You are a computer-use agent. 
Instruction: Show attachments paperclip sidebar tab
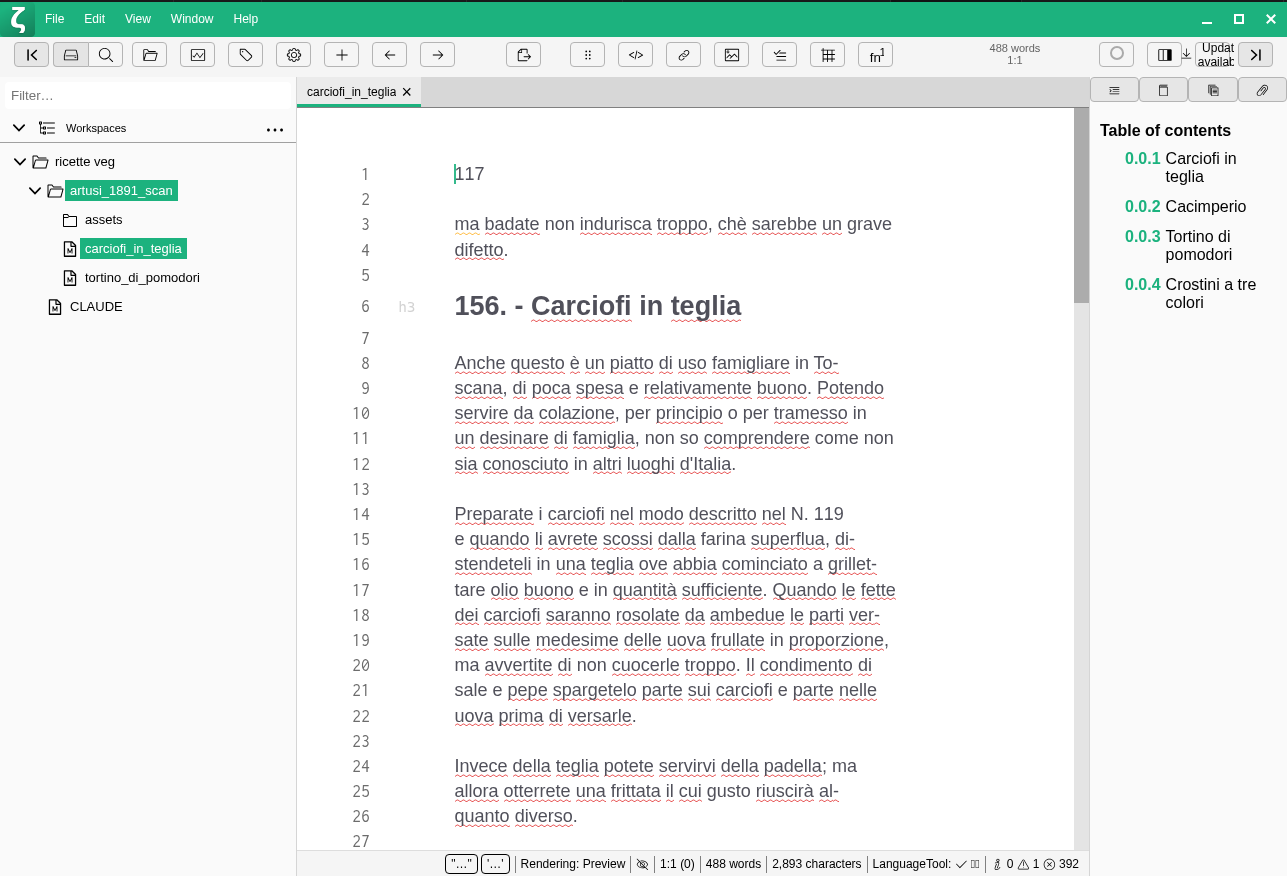click(1262, 90)
